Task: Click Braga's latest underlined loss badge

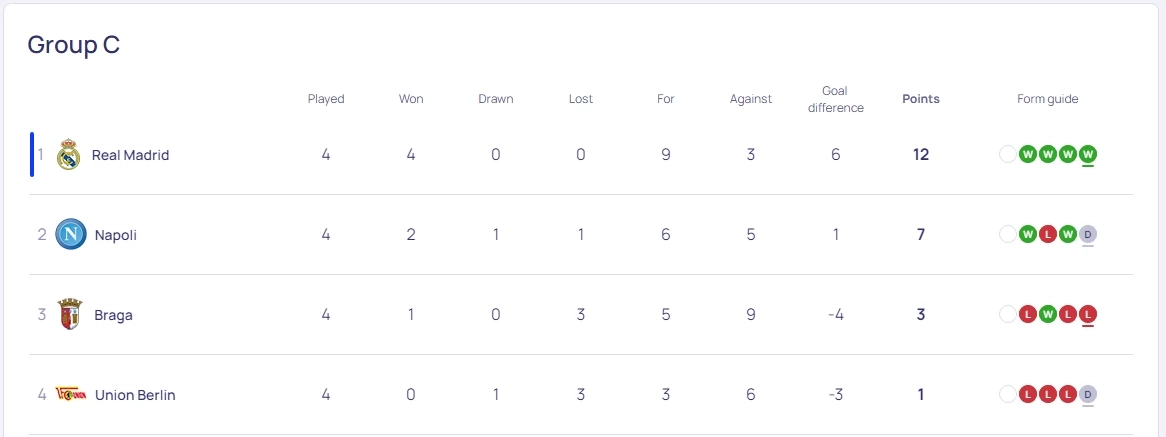Action: pyautogui.click(x=1088, y=314)
